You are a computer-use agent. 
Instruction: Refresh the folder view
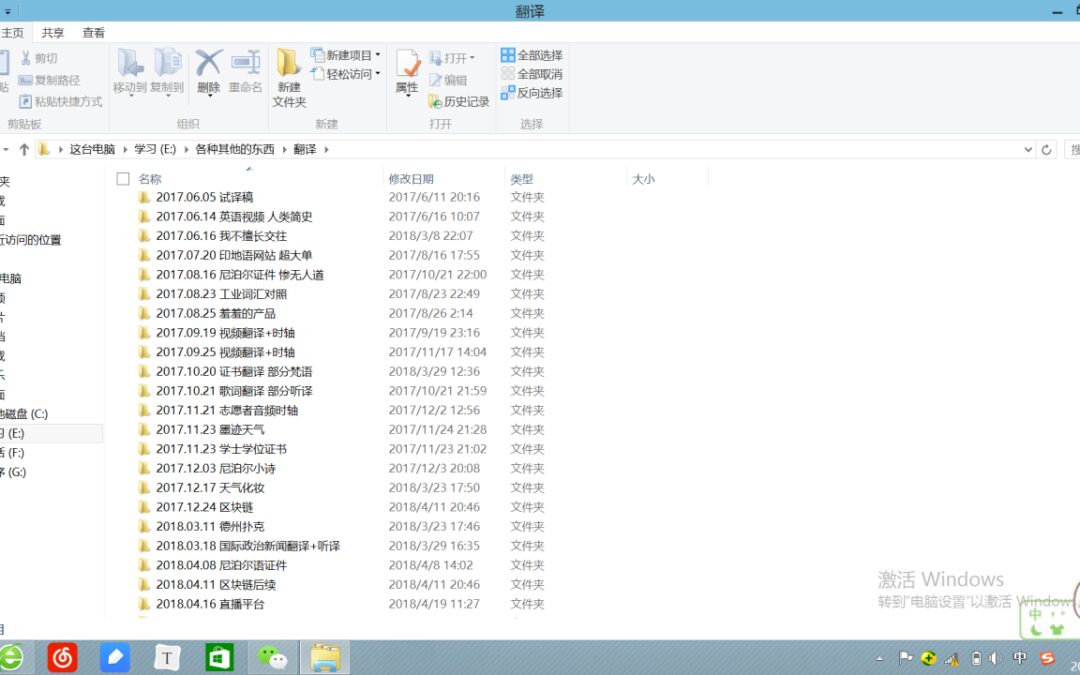1046,149
